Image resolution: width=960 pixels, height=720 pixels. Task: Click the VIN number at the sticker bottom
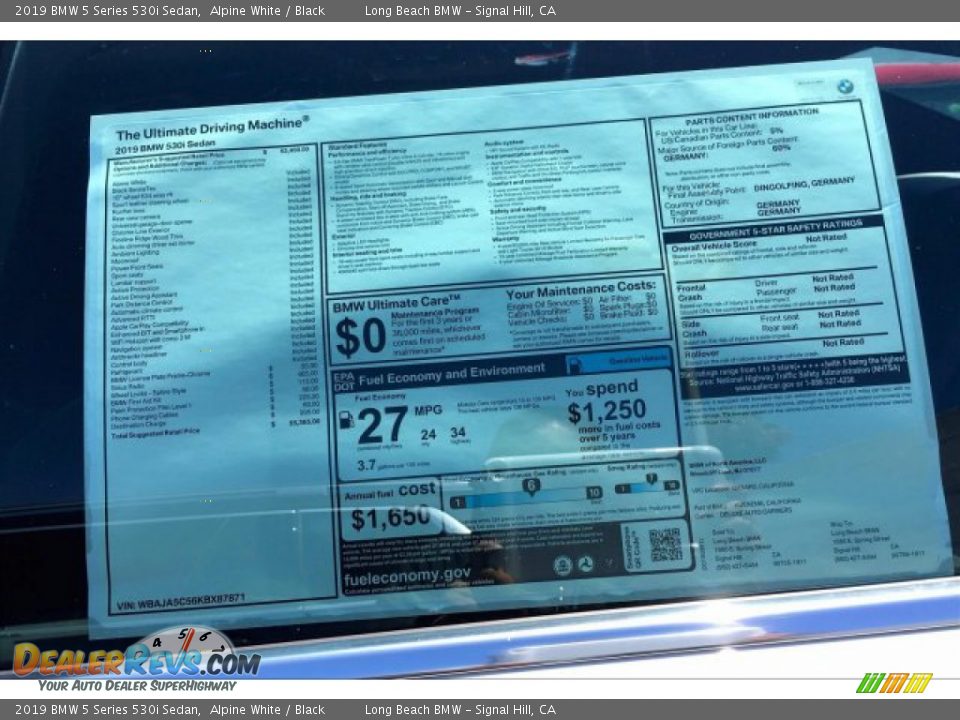(x=180, y=600)
